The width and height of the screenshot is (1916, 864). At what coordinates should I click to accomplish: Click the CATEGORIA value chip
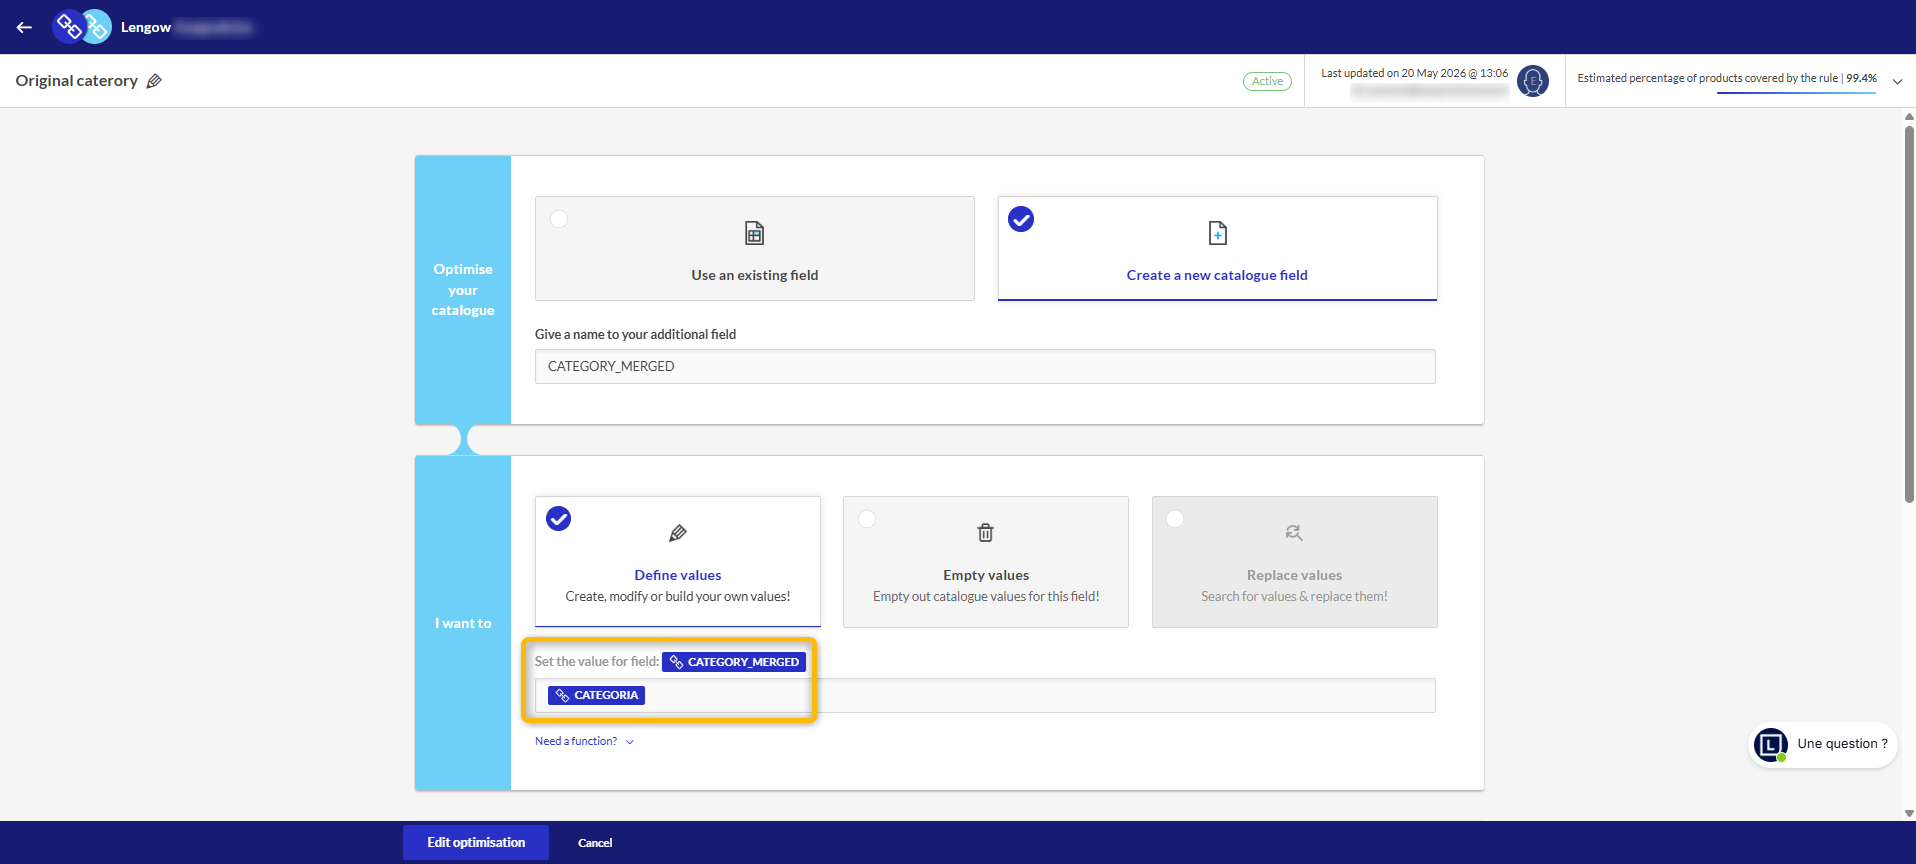[x=596, y=695]
